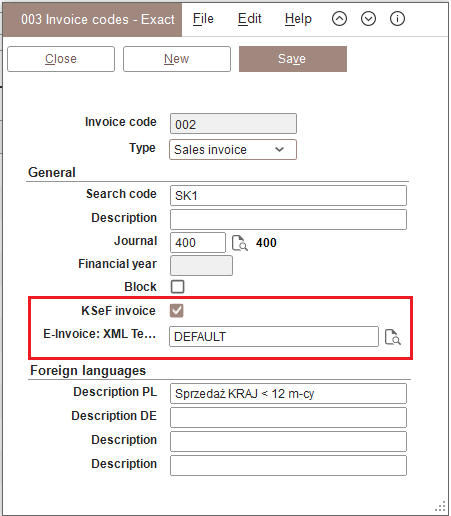The image size is (451, 516).
Task: Click the Description PL input field
Action: pos(288,394)
